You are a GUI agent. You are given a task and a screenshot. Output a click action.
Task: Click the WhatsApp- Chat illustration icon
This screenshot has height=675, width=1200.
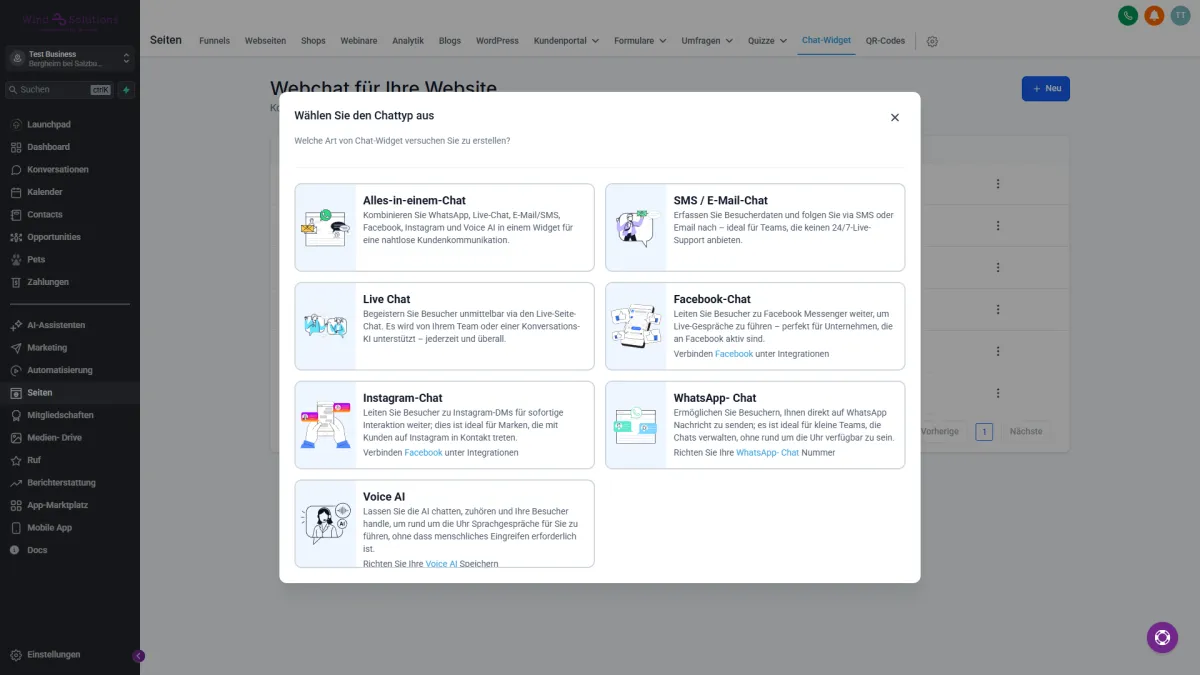[x=636, y=425]
